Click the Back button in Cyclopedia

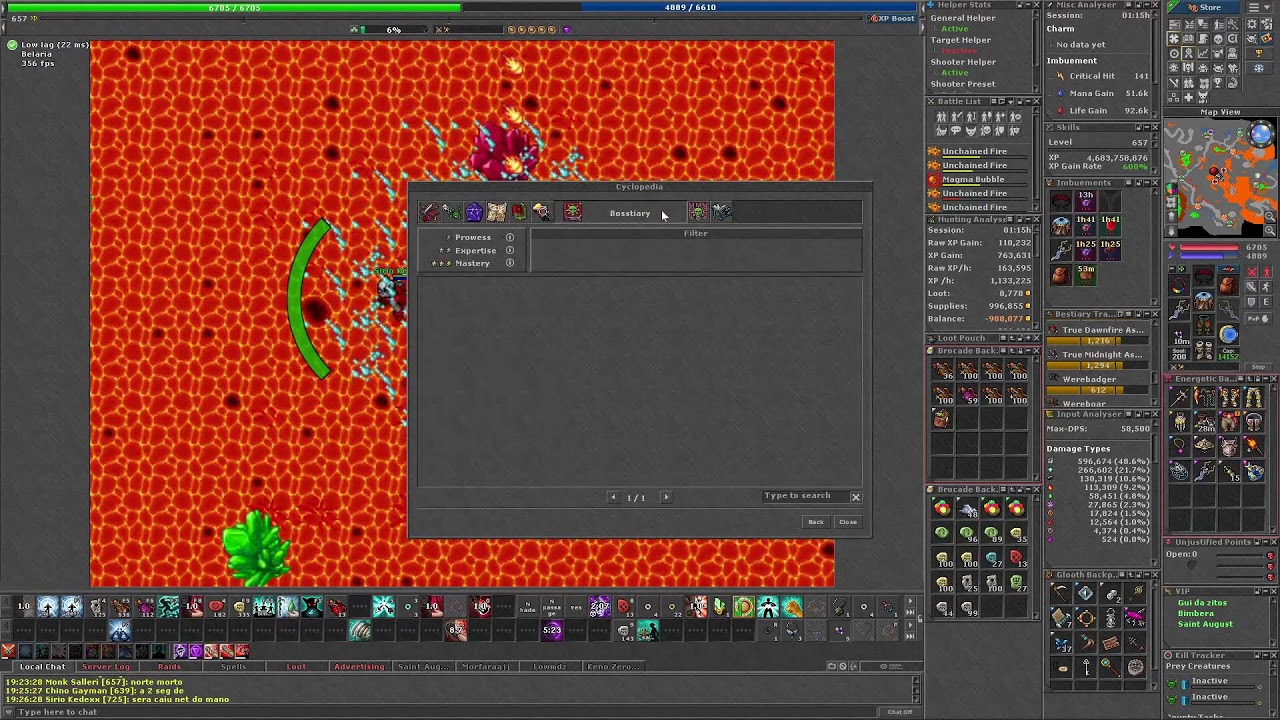coord(816,522)
